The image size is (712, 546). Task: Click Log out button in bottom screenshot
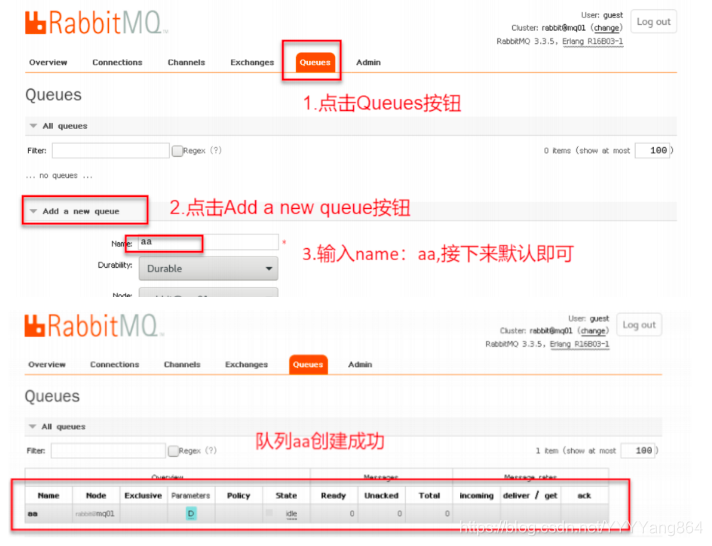tap(639, 325)
